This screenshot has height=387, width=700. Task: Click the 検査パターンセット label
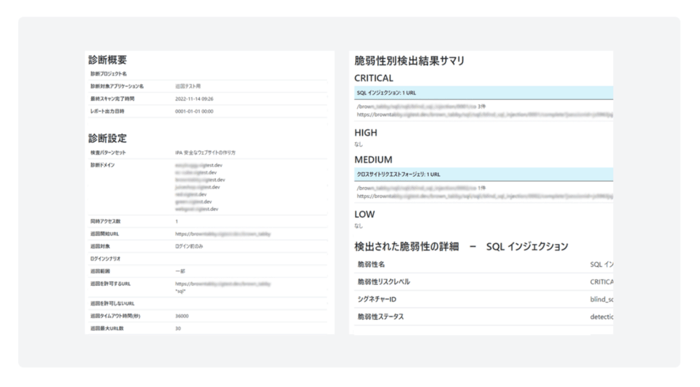108,153
